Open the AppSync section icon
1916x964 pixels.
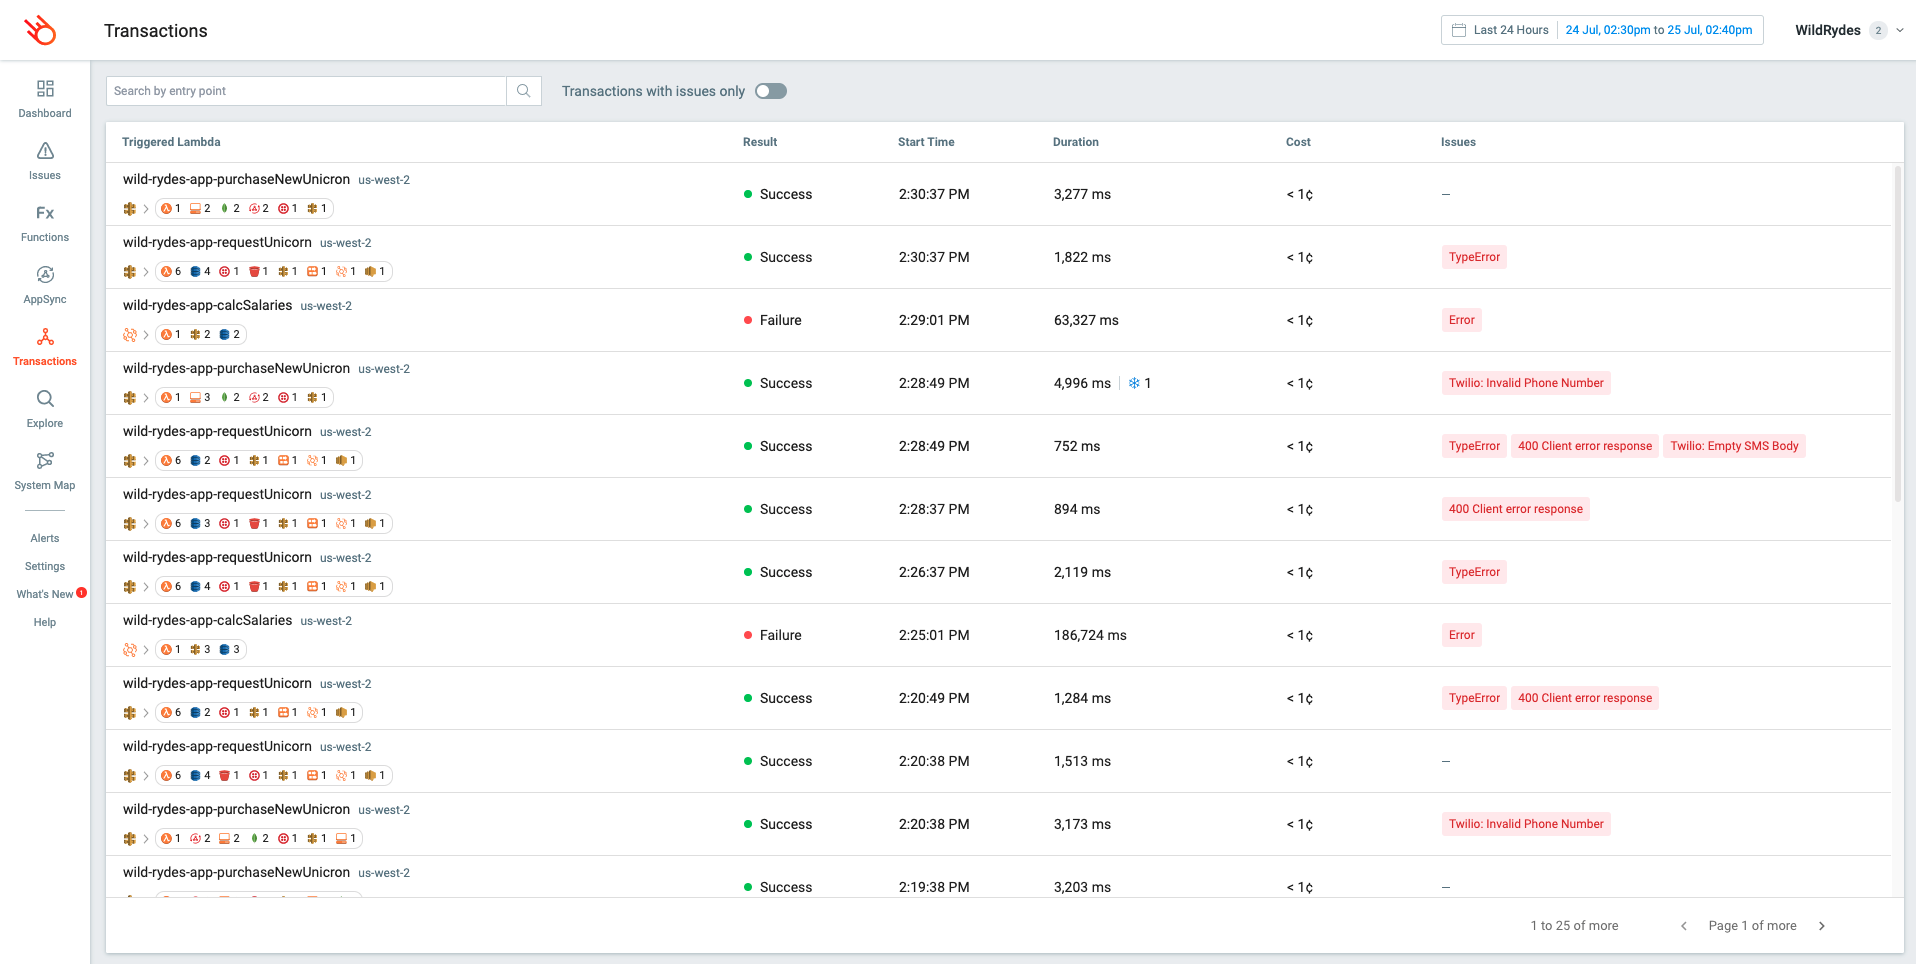click(x=45, y=275)
